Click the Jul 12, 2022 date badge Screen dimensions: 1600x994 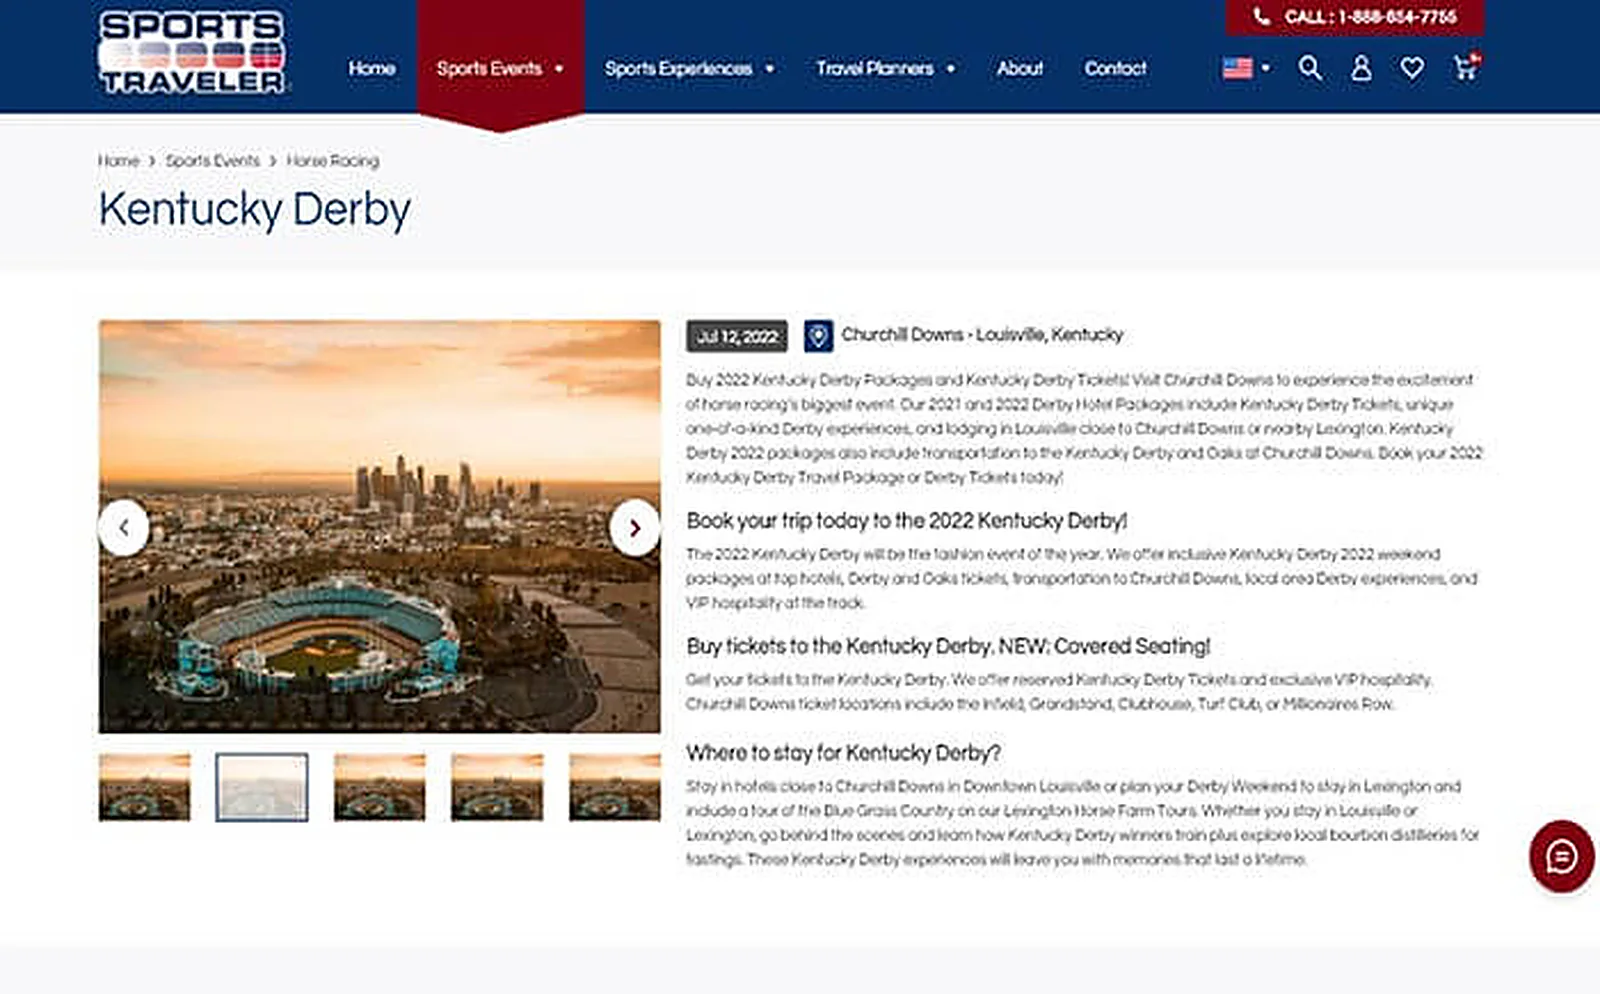click(737, 336)
